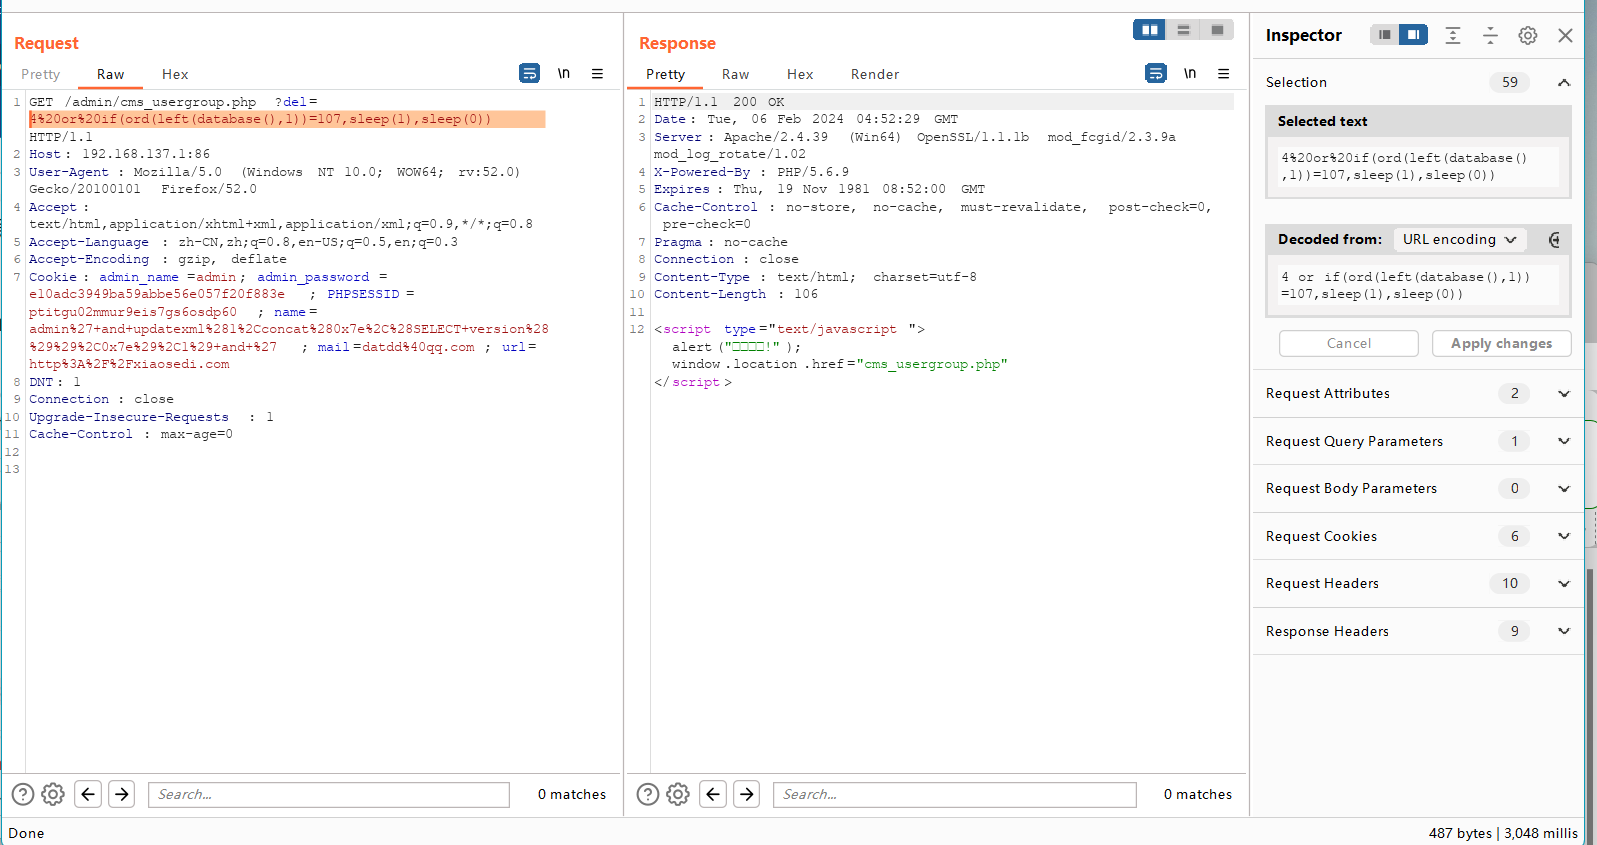Open search settings gear under Response panel
The image size is (1597, 845).
pos(678,794)
